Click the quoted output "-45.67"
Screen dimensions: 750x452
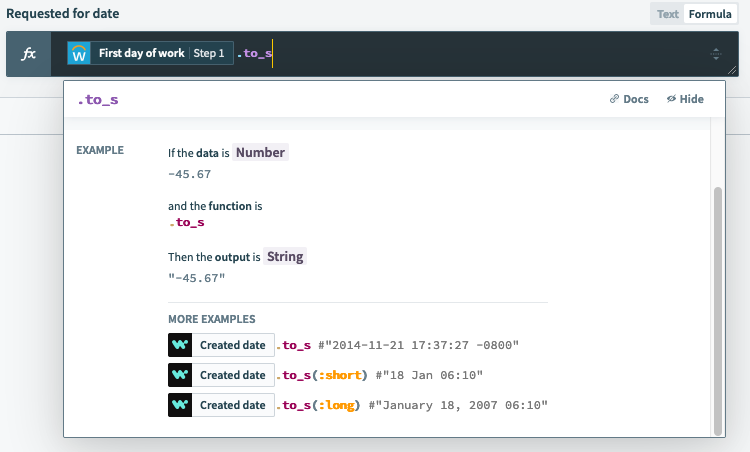pos(197,278)
